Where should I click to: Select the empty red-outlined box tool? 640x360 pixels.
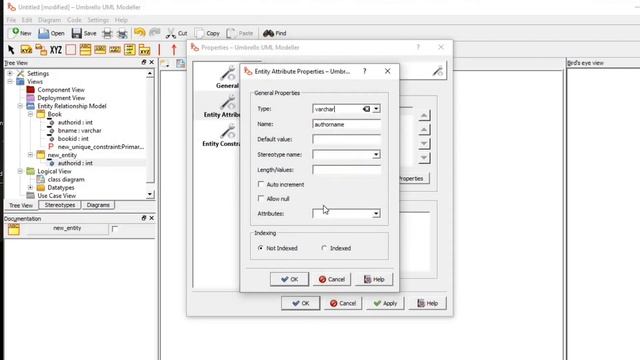click(71, 50)
